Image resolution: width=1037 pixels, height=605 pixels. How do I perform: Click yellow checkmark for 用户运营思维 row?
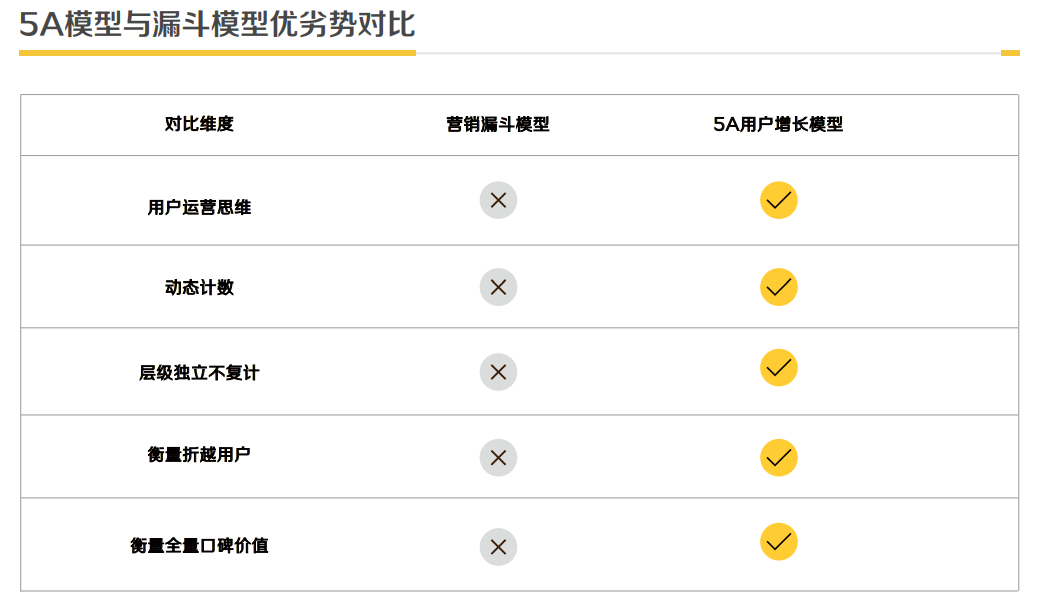[778, 200]
